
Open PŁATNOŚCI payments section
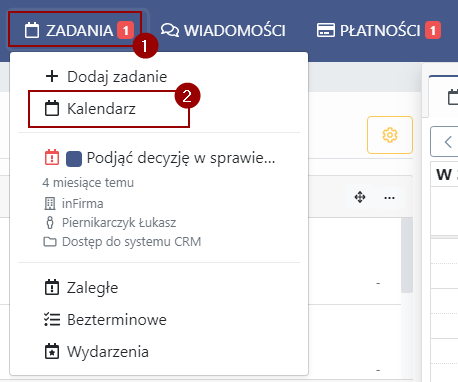pos(378,30)
